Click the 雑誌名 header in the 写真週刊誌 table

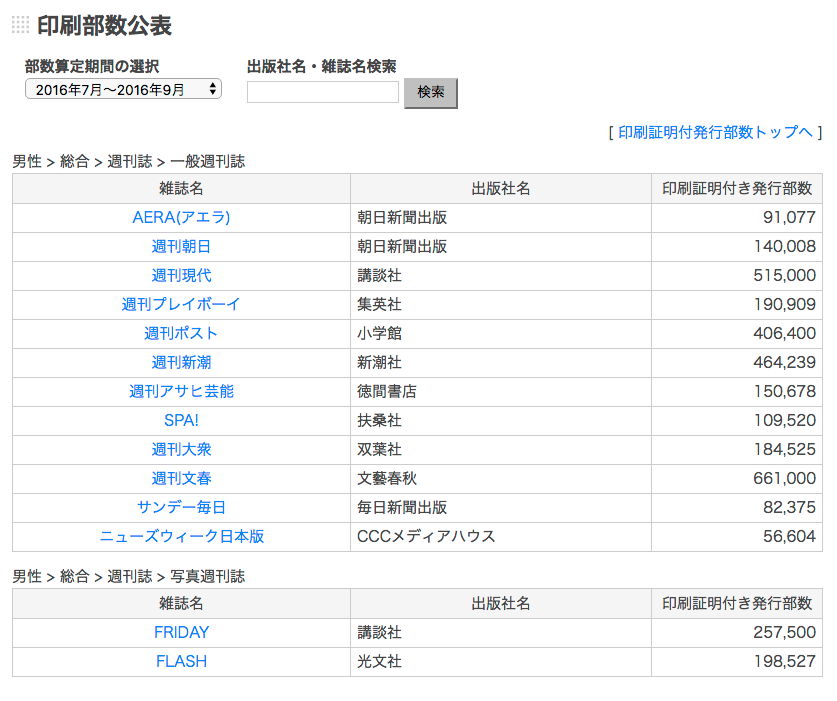[181, 603]
